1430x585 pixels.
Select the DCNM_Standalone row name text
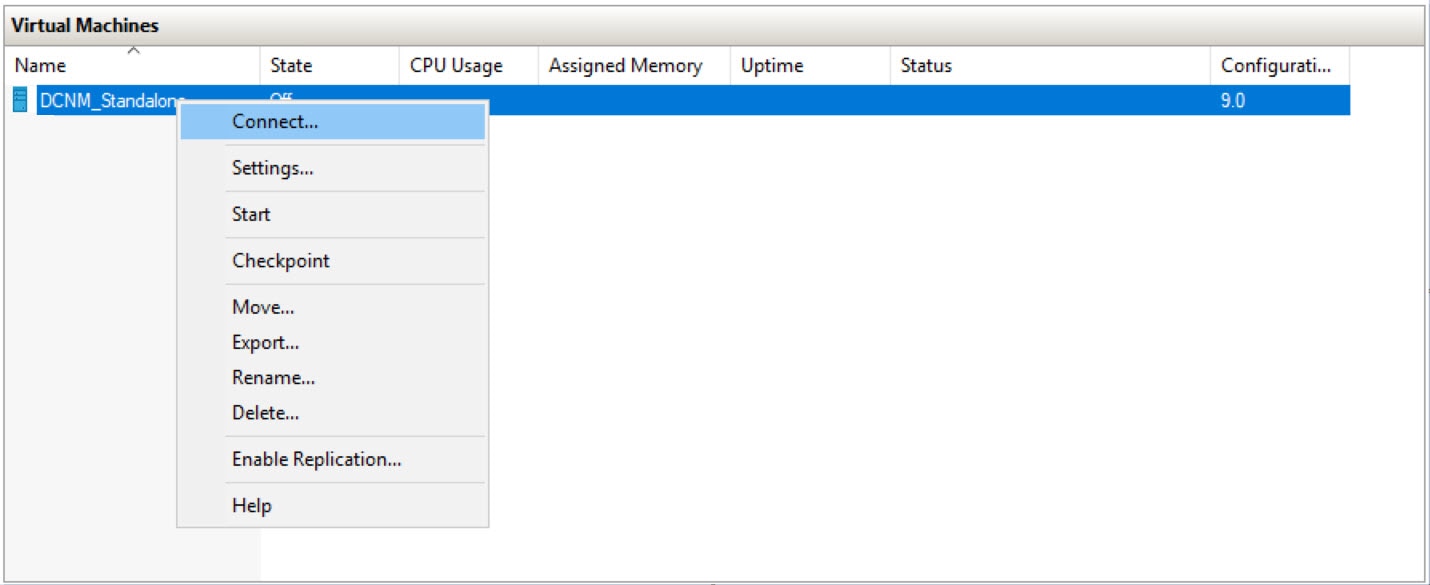tap(108, 100)
